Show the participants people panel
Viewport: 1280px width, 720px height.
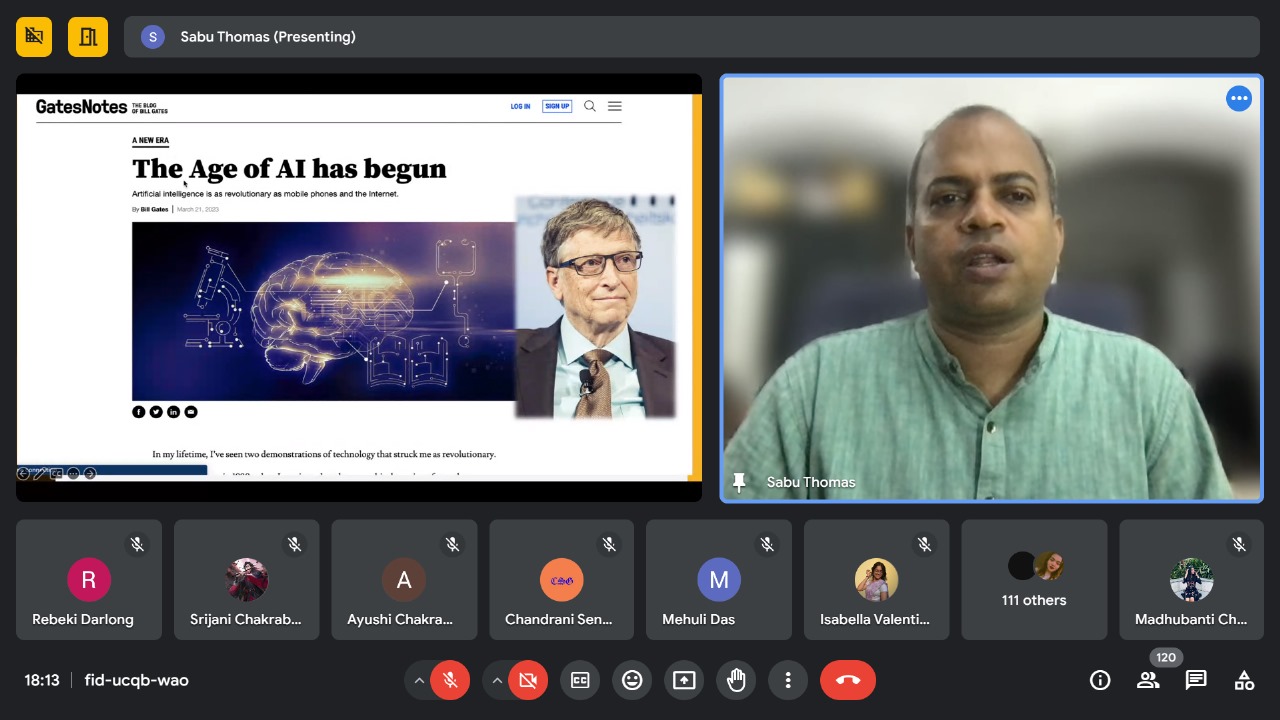[x=1148, y=680]
